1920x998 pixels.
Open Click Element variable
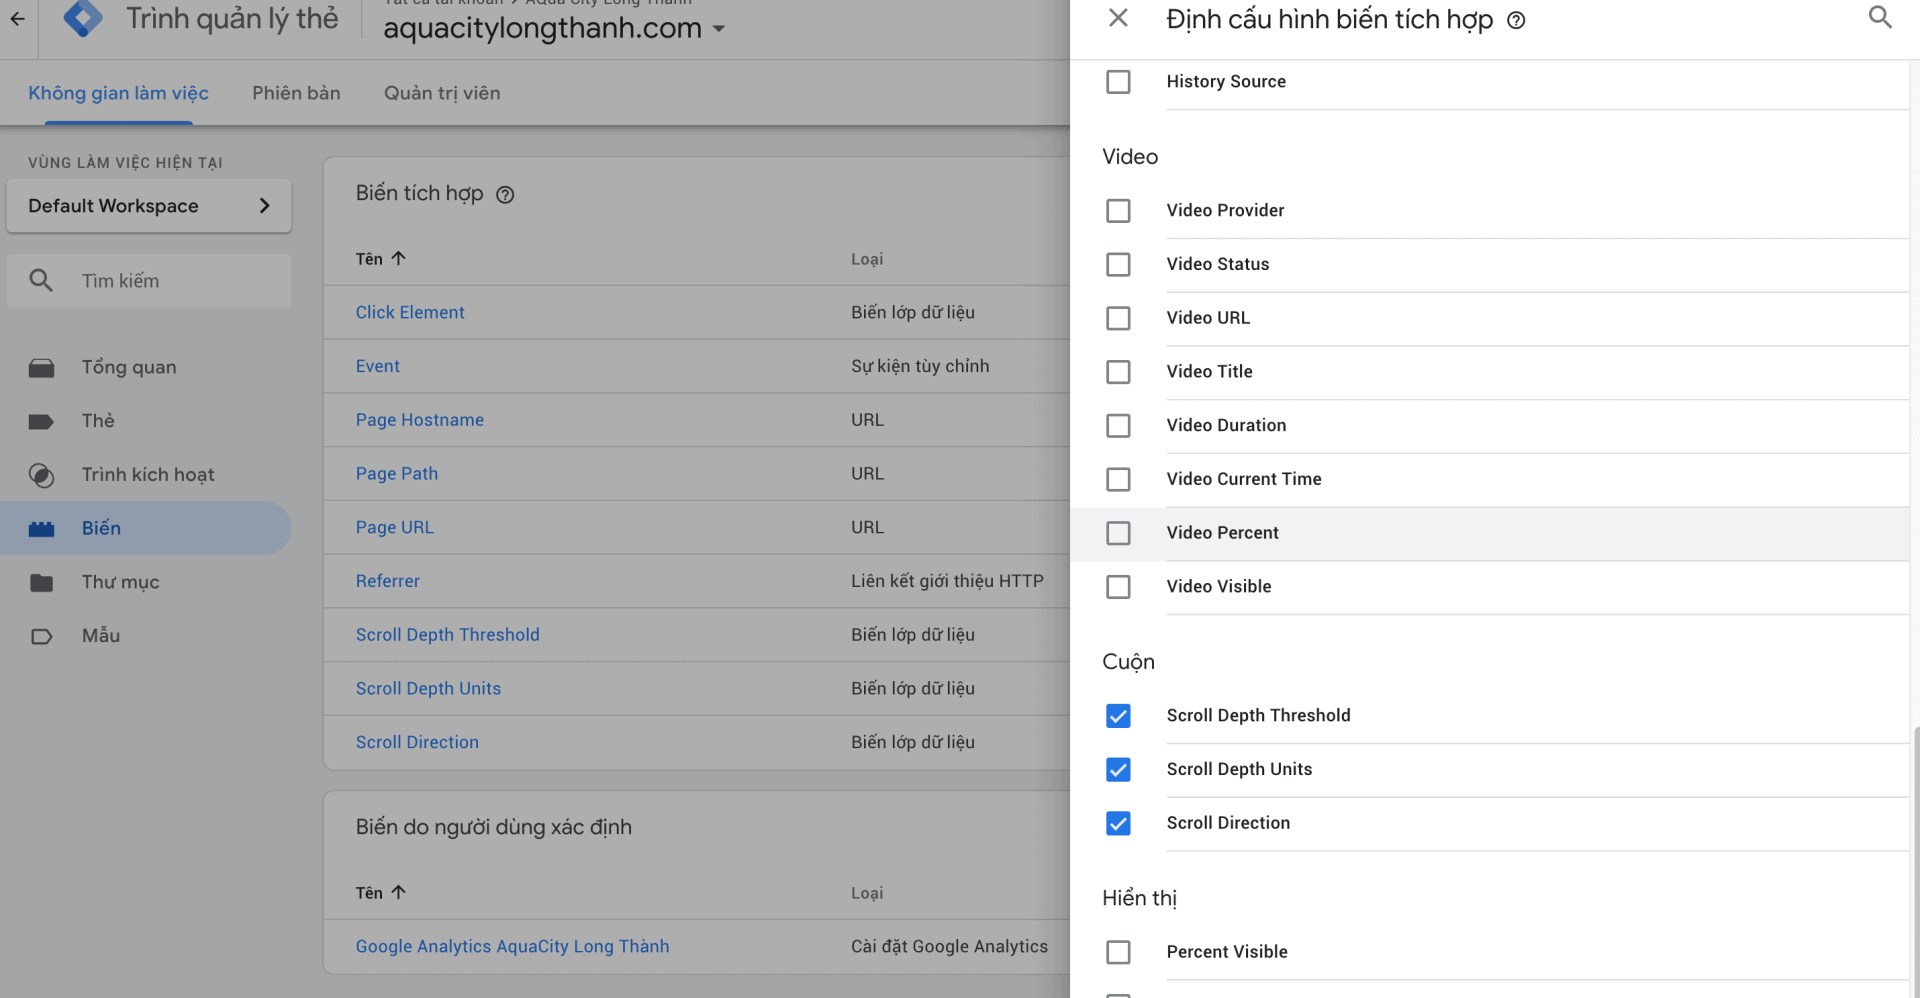point(410,312)
